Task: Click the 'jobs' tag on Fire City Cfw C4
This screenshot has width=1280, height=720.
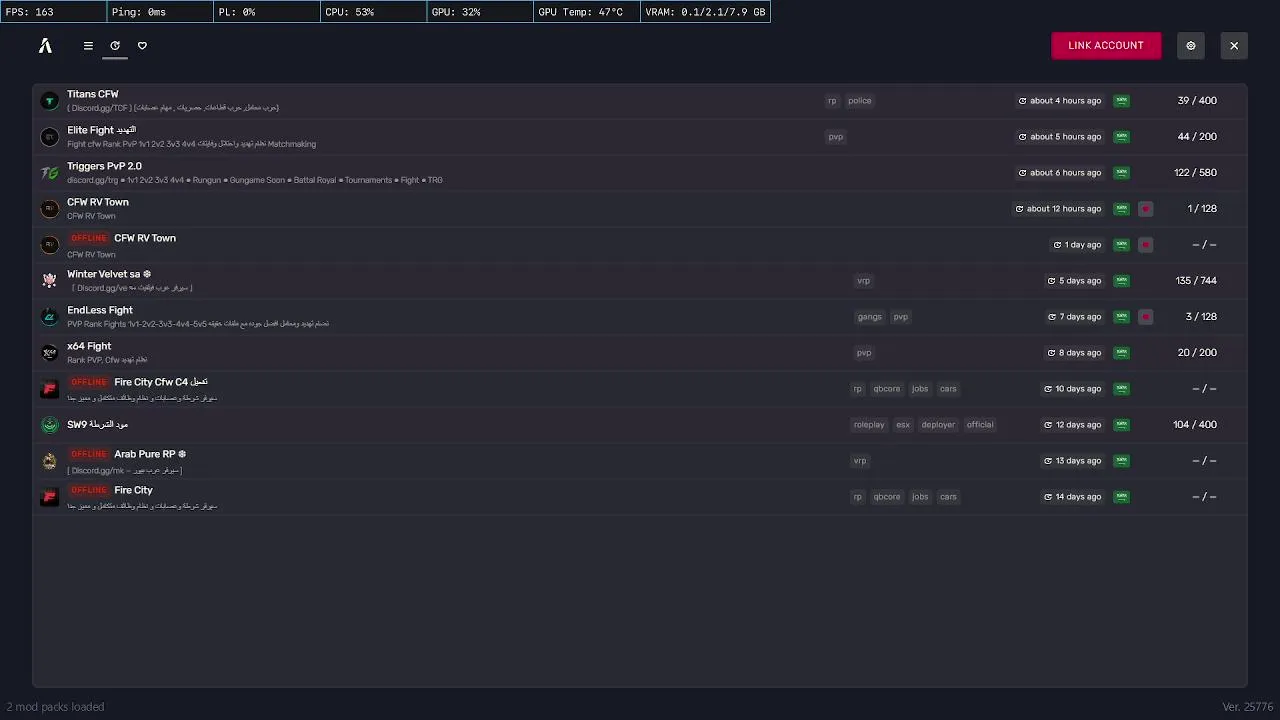Action: pos(920,389)
